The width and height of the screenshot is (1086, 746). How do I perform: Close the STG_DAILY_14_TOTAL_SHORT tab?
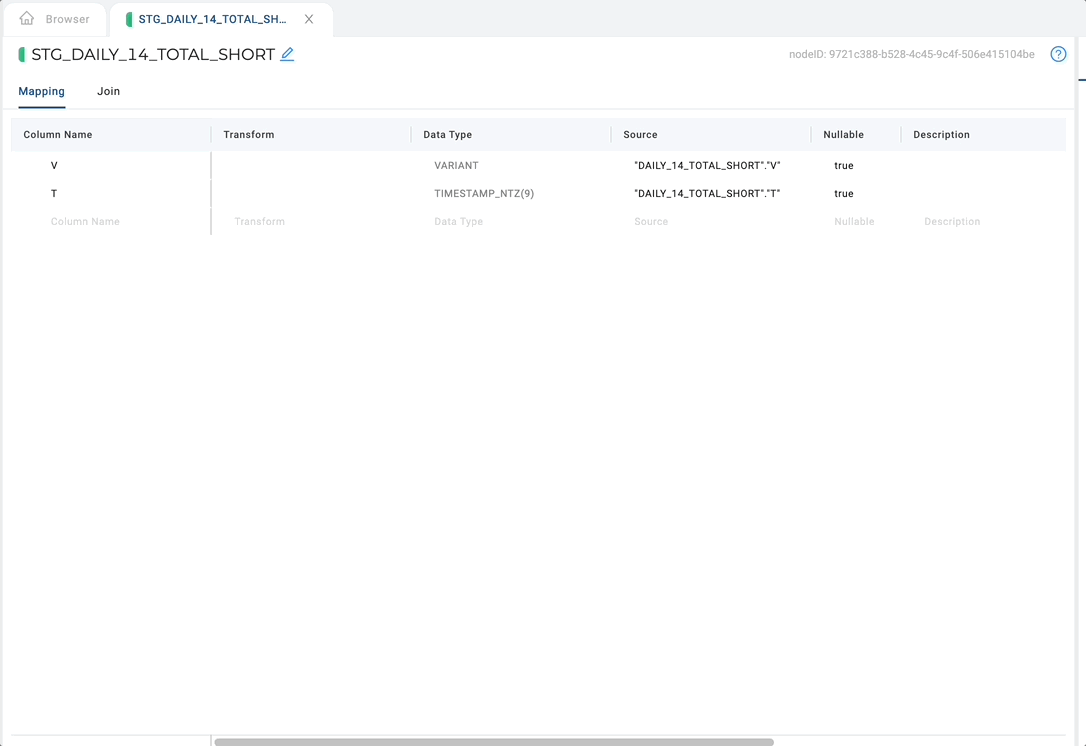click(309, 18)
